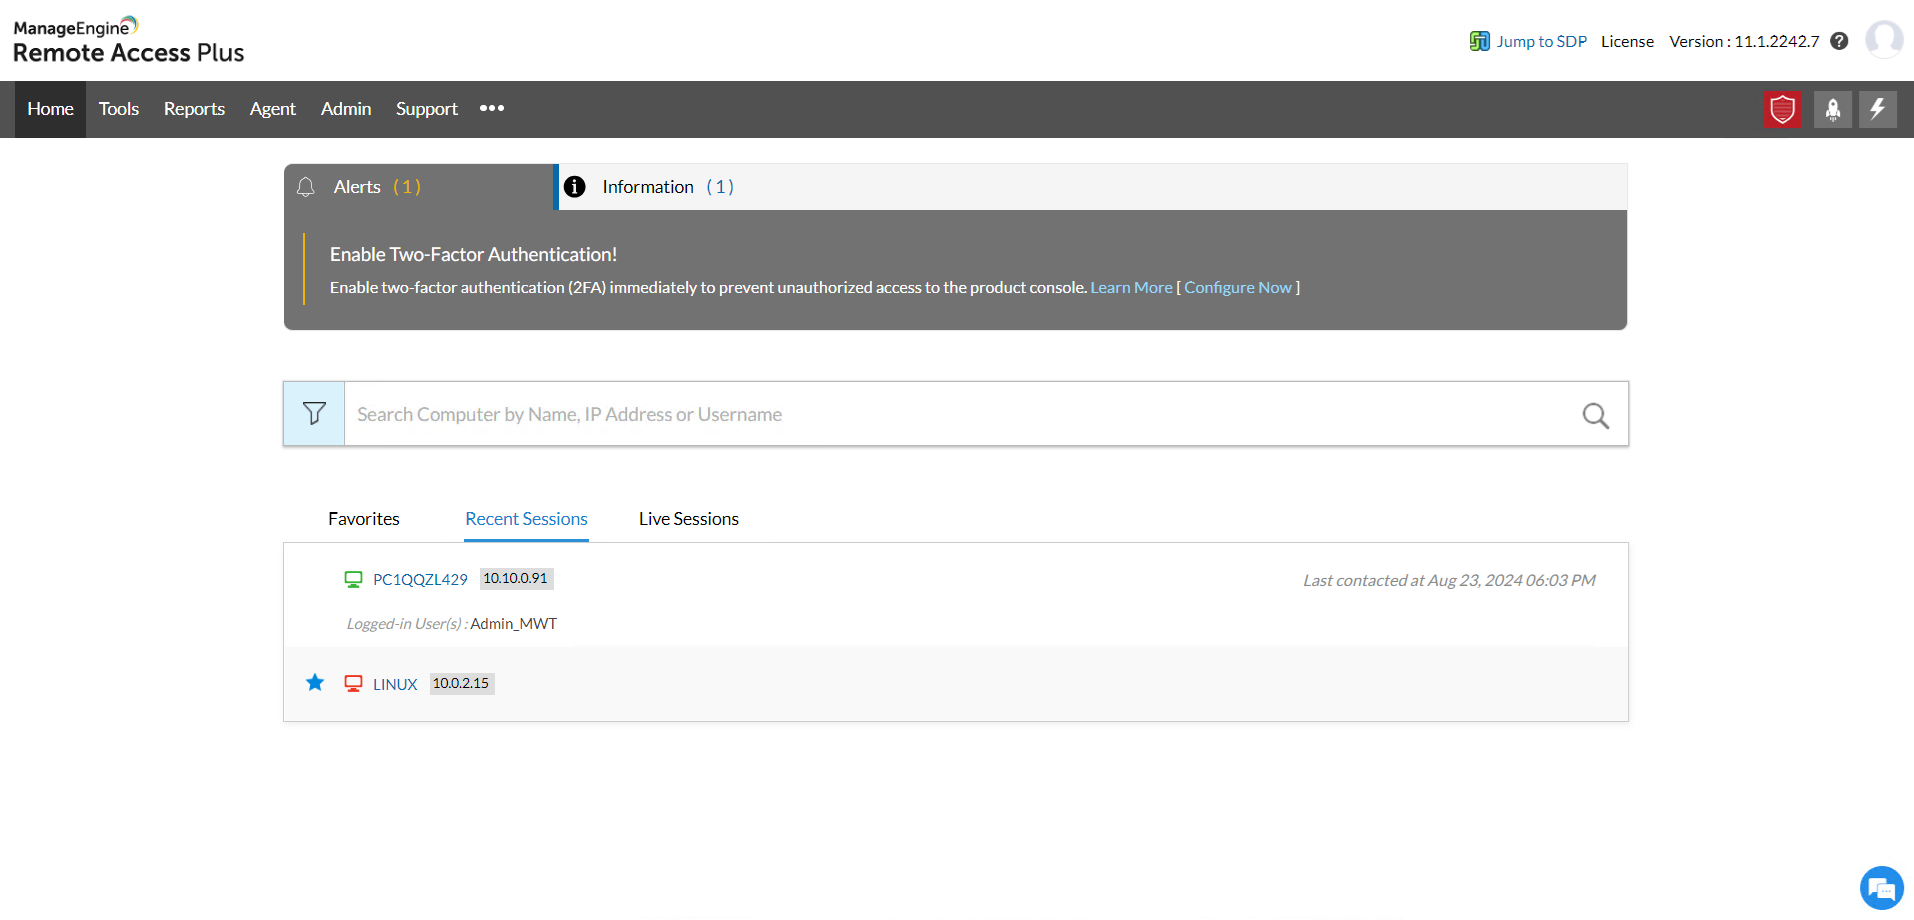This screenshot has width=1914, height=920.
Task: Toggle the favorite star for LINUX
Action: [x=315, y=683]
